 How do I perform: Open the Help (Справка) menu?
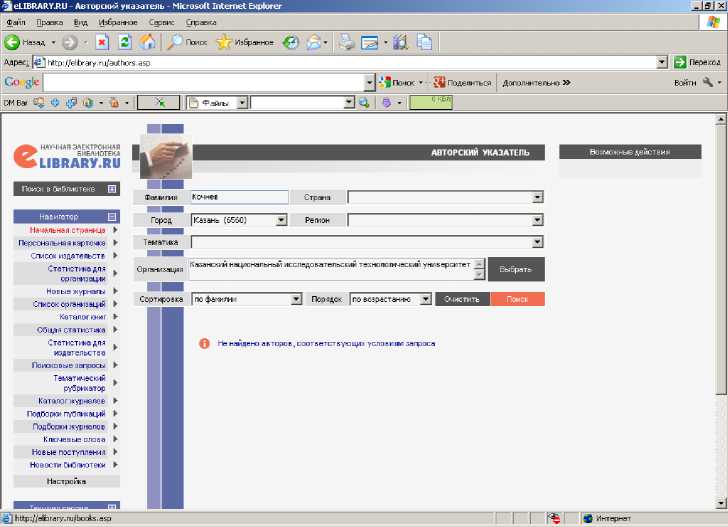click(201, 22)
